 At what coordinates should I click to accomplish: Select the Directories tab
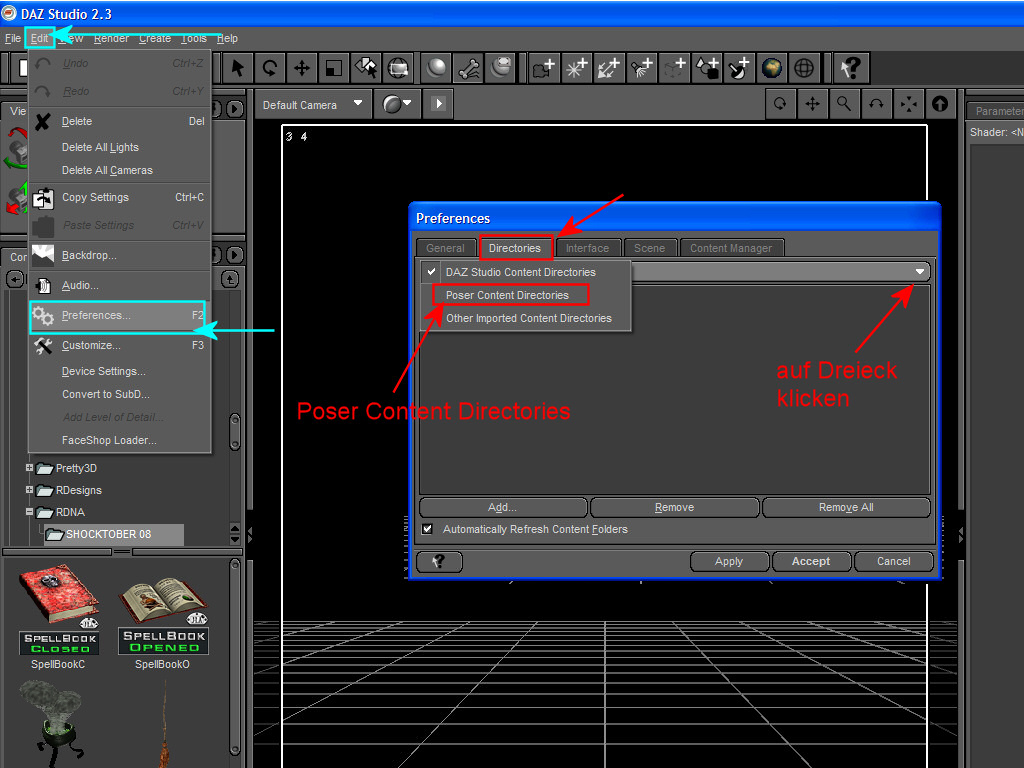[515, 248]
